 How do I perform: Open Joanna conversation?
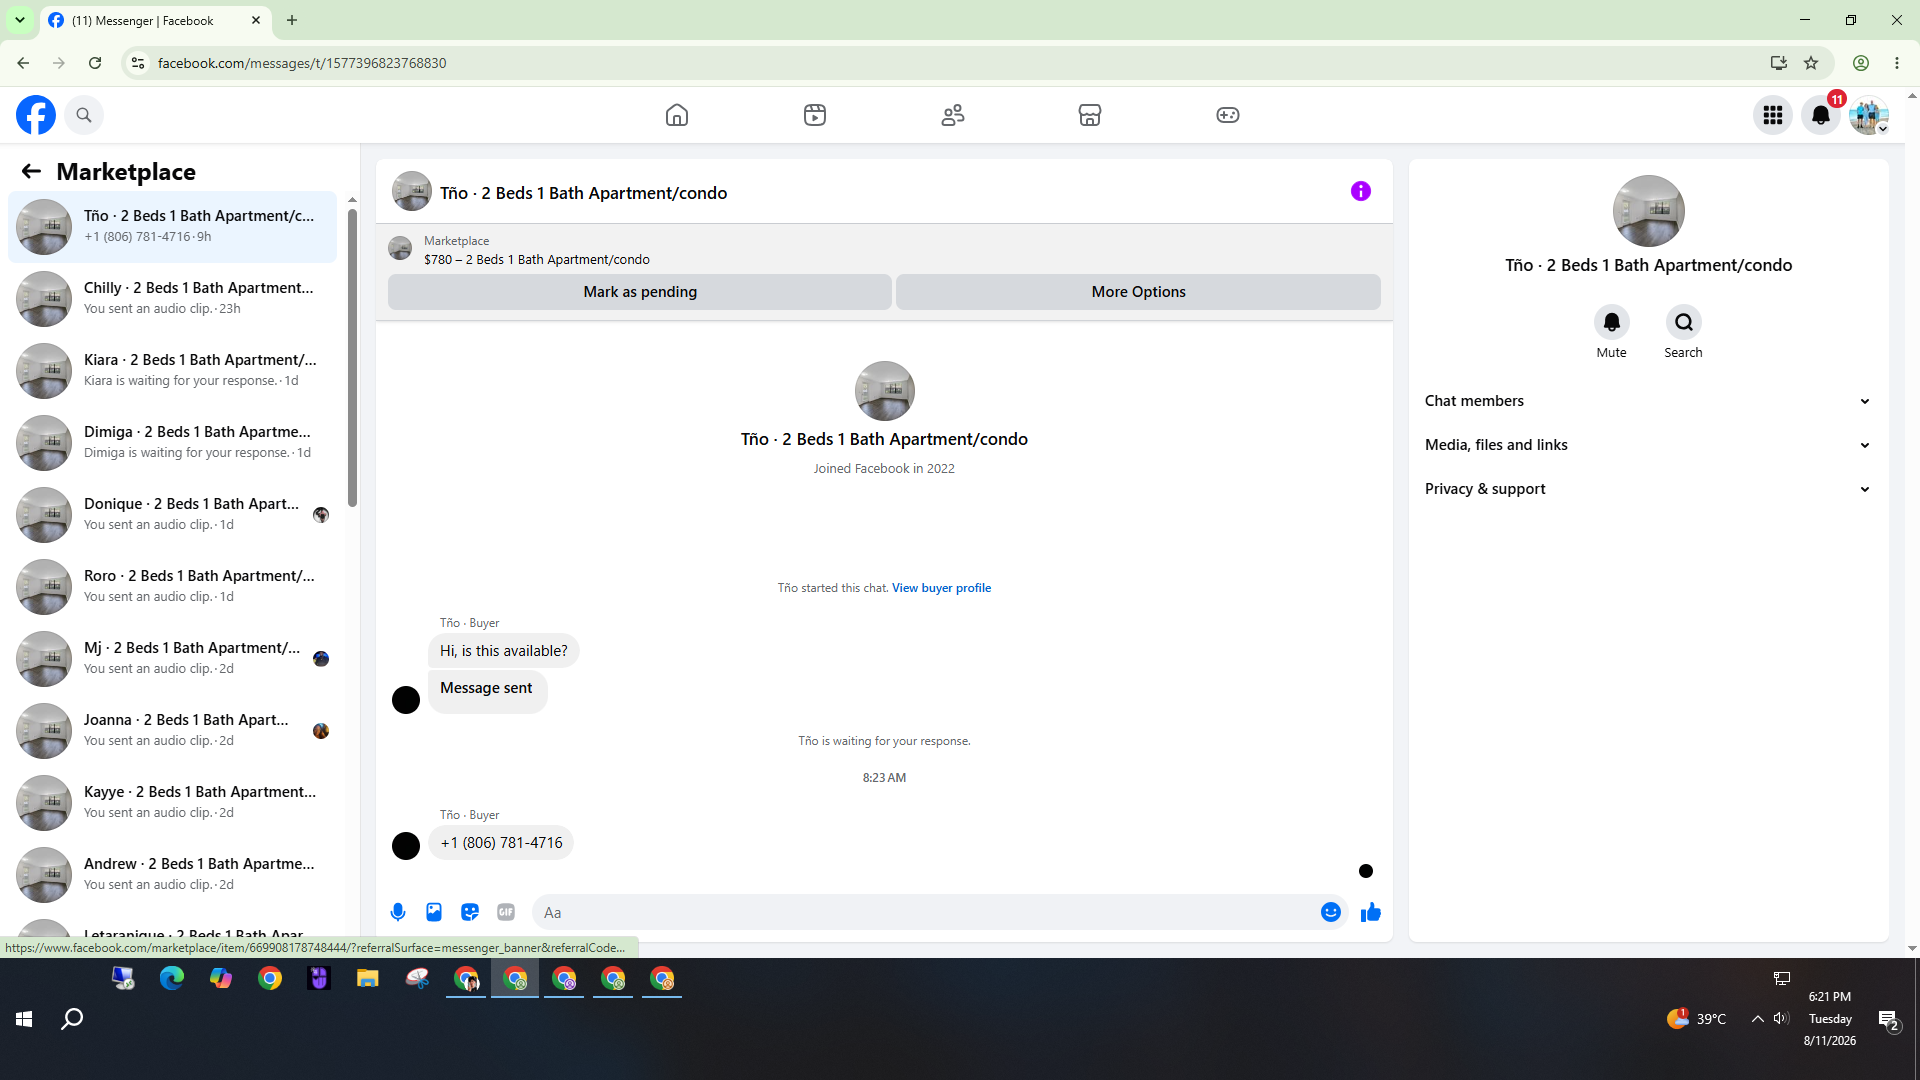pos(173,731)
